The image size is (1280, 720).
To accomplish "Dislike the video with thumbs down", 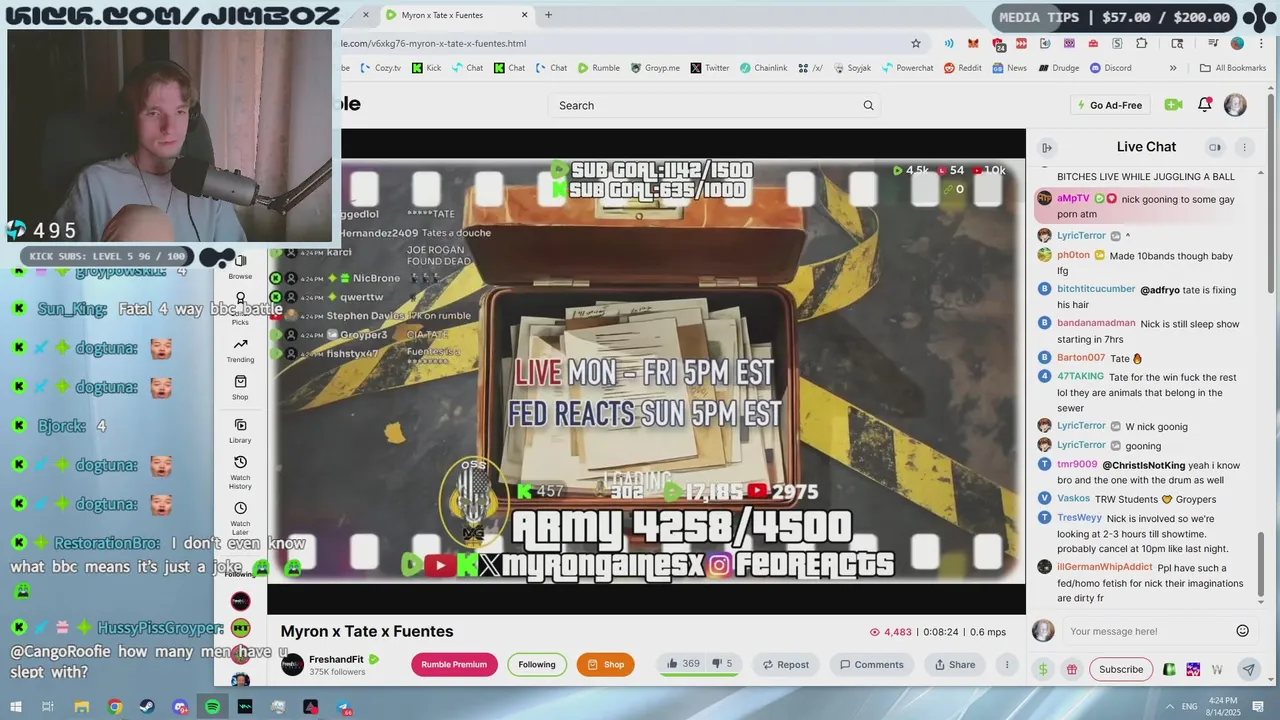I will click(x=722, y=664).
